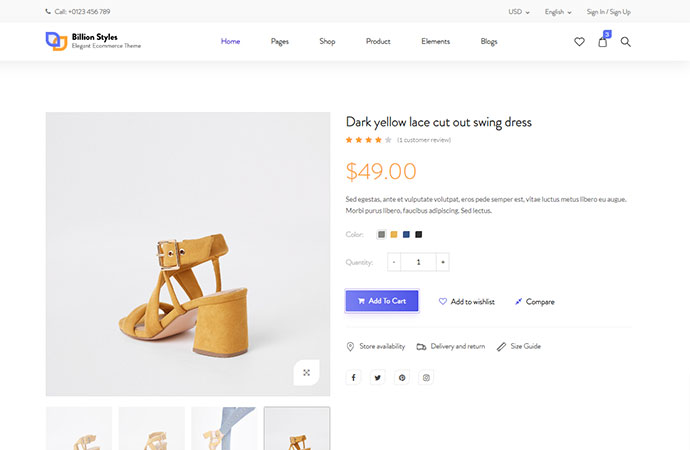Open the Elements menu
The width and height of the screenshot is (690, 450).
[435, 42]
